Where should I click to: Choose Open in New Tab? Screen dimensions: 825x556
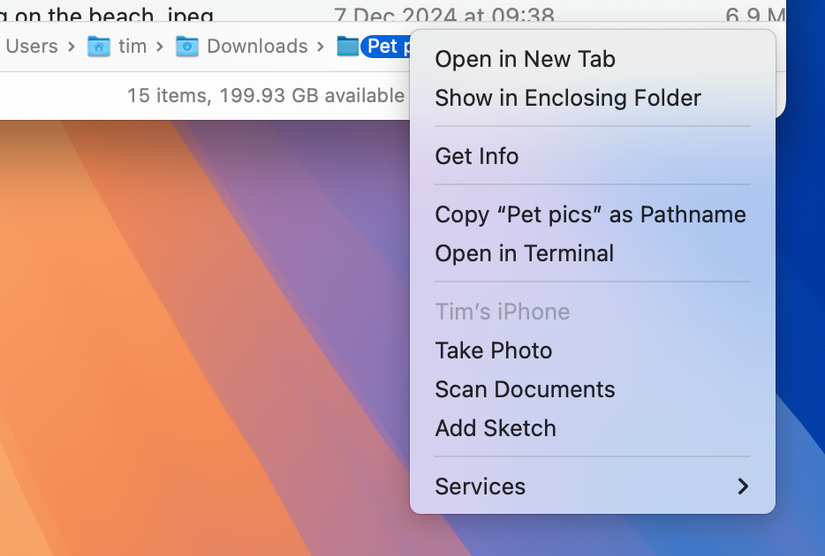pos(525,59)
